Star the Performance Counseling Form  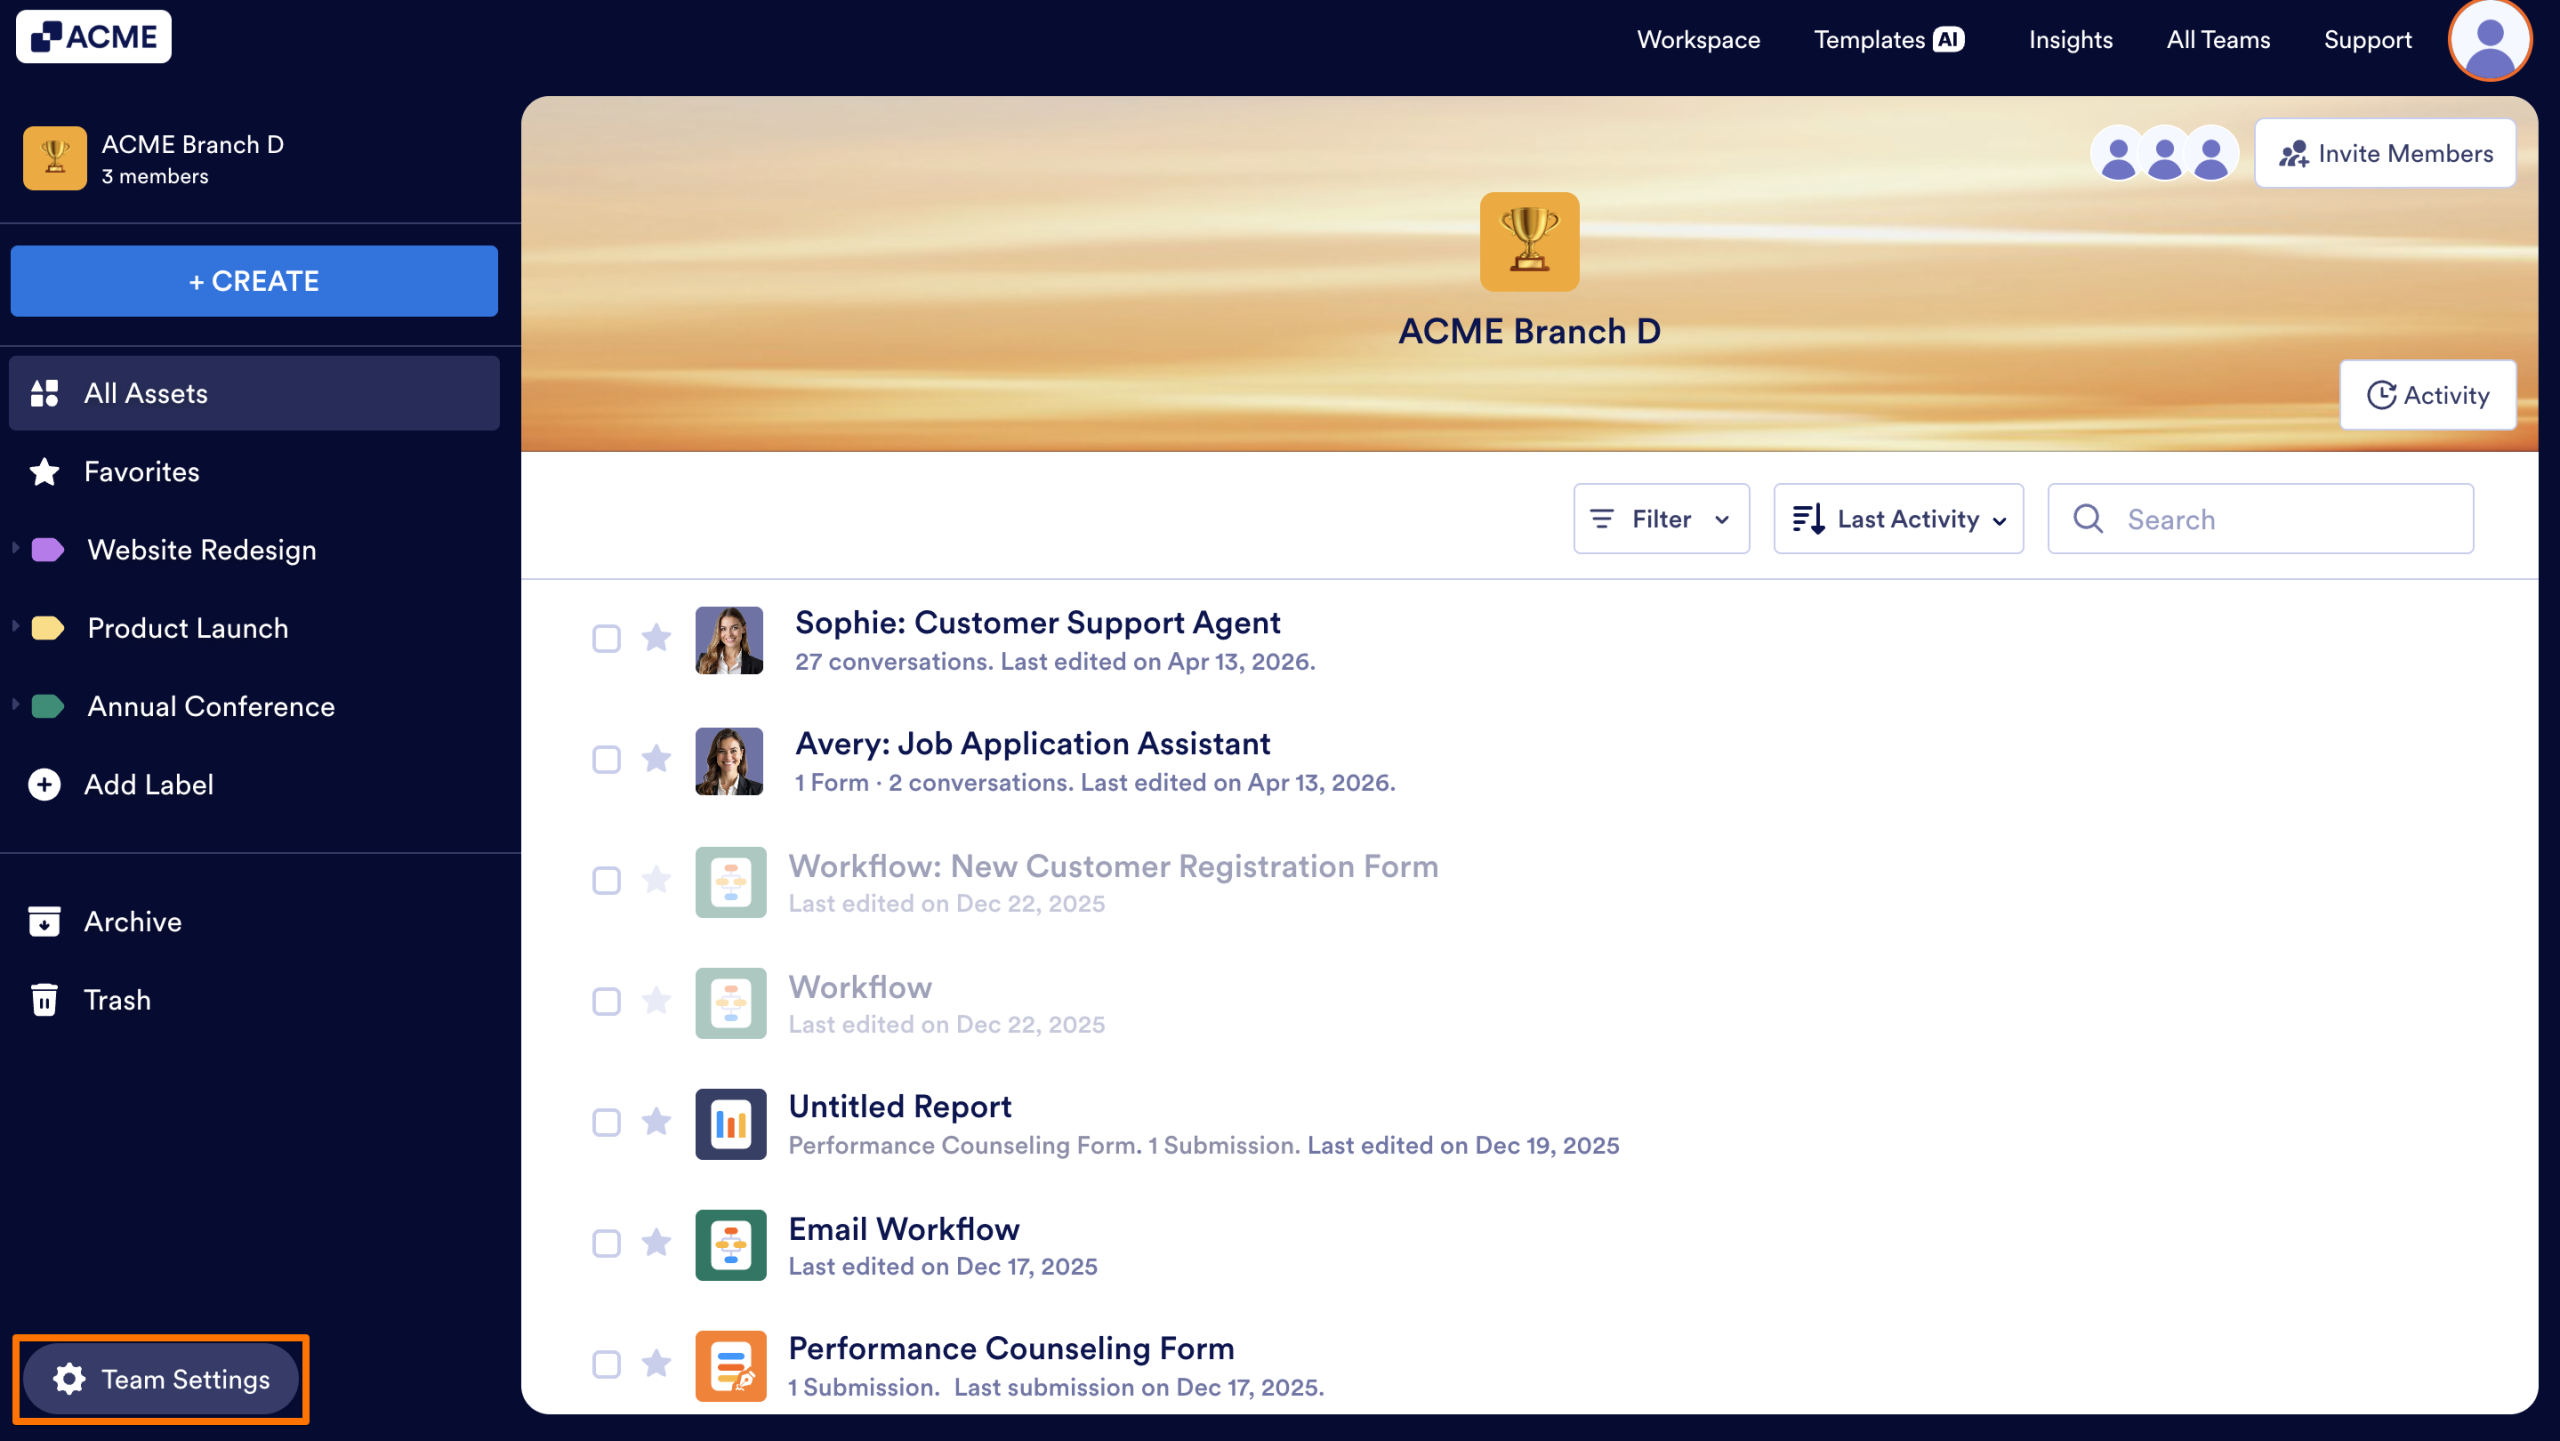click(x=656, y=1364)
